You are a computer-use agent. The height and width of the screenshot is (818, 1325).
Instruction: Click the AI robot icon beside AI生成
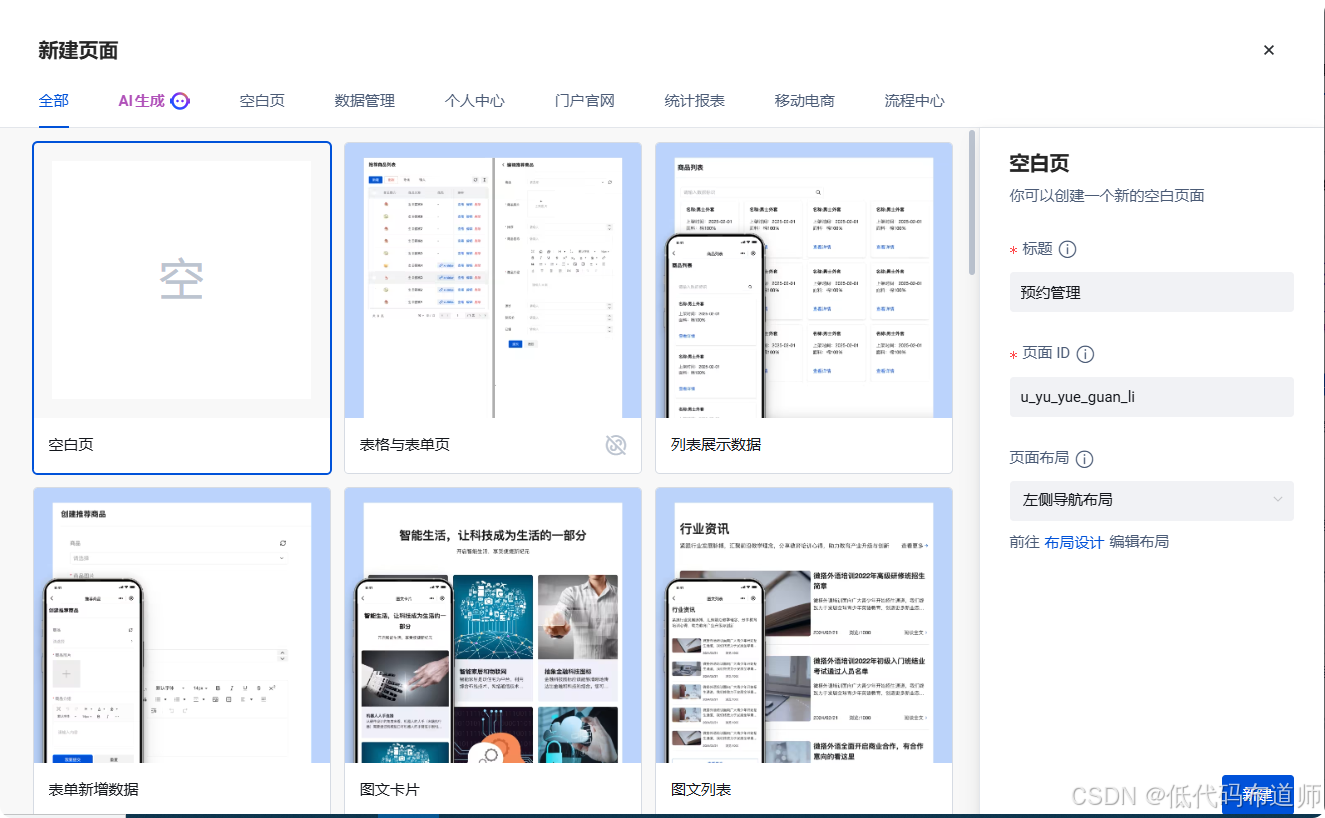(x=180, y=101)
